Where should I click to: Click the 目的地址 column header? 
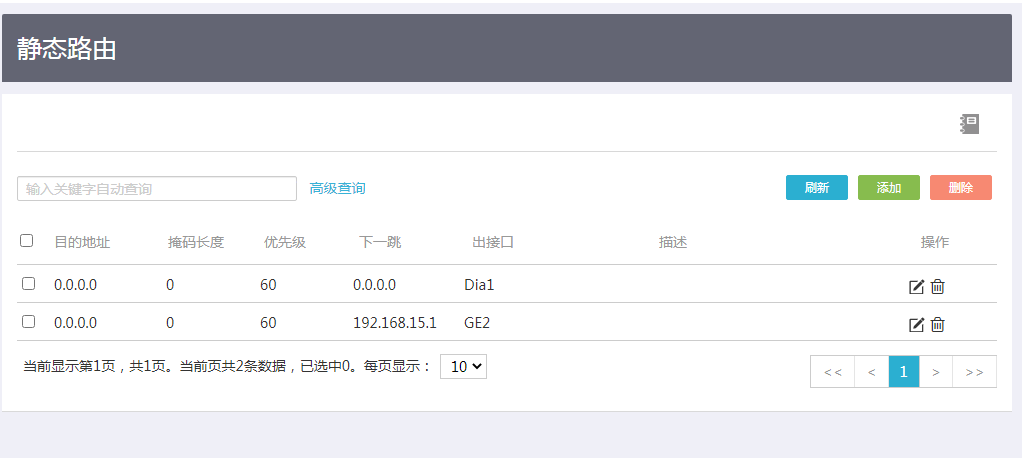pyautogui.click(x=82, y=242)
